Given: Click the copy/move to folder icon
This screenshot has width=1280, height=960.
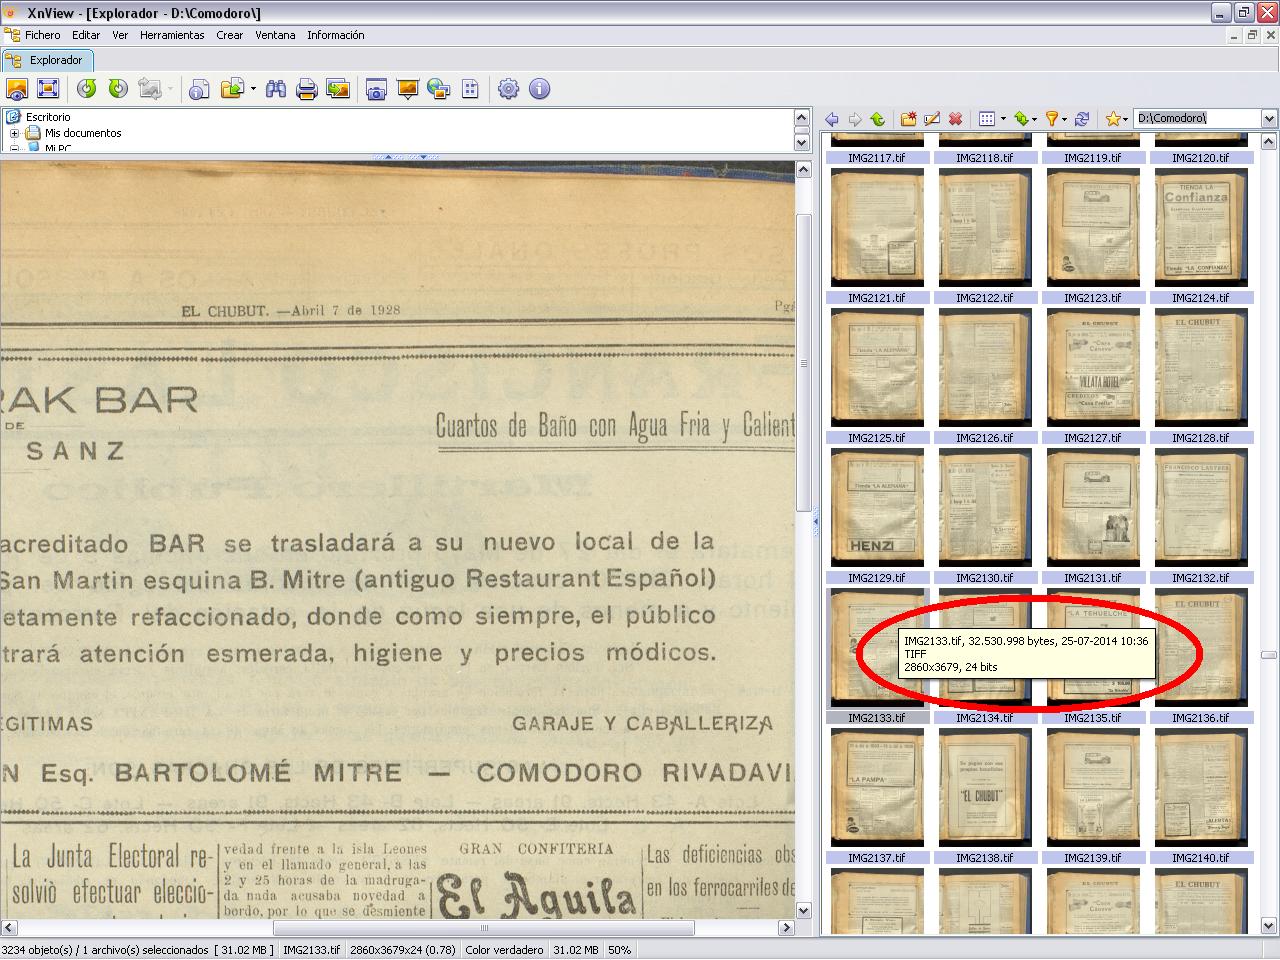Looking at the screenshot, I should click(232, 89).
